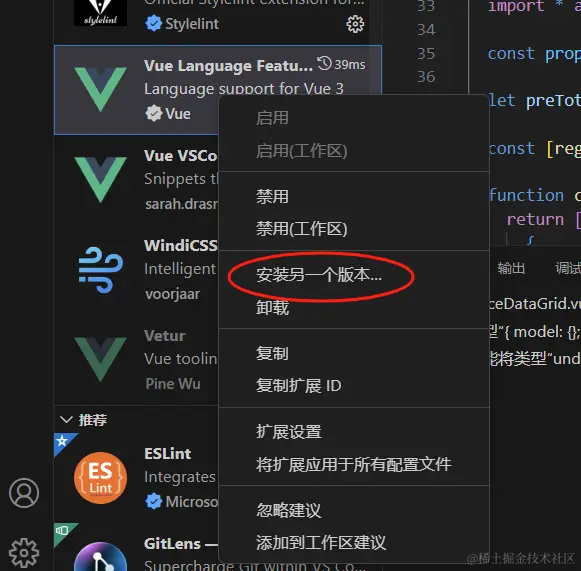Click the WindiCSS wind icon

tap(100, 270)
